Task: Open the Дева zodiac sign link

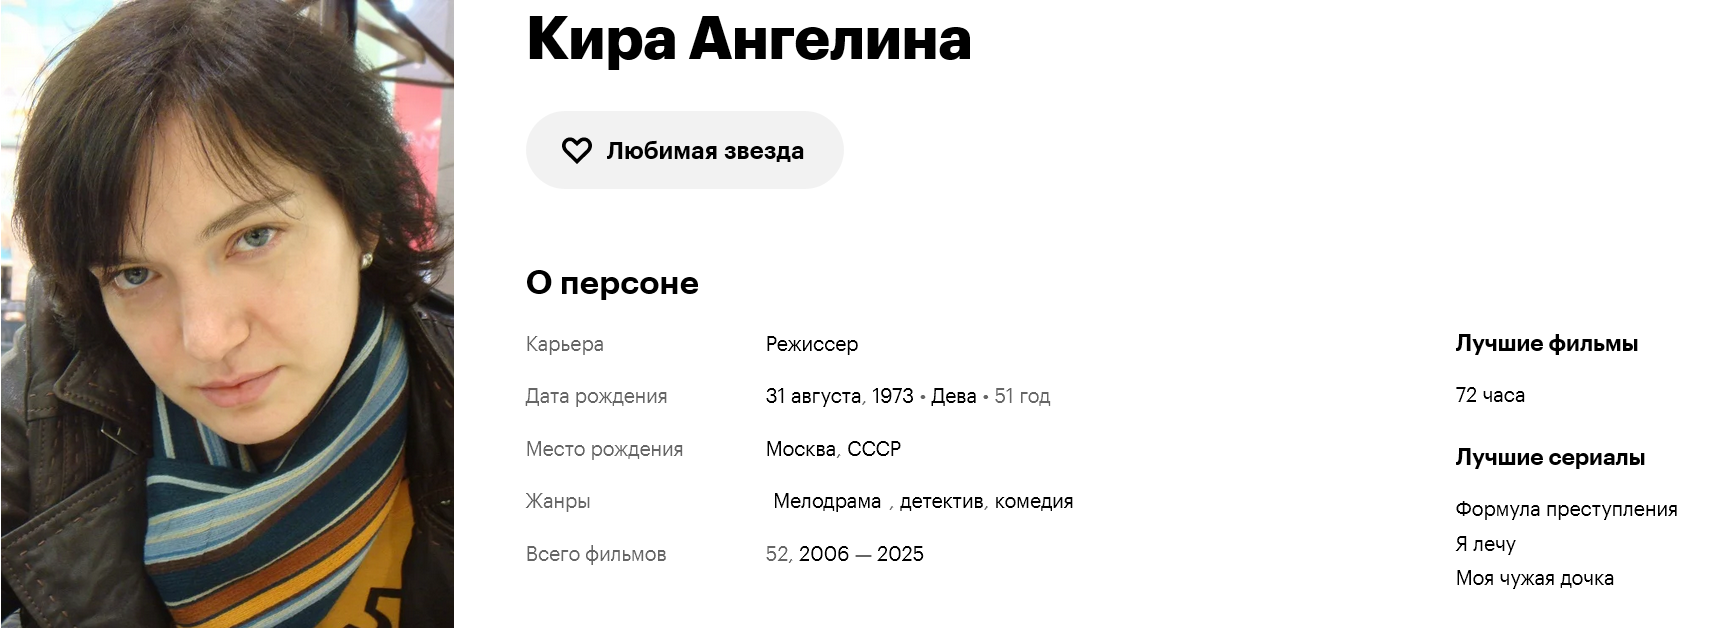Action: [953, 396]
